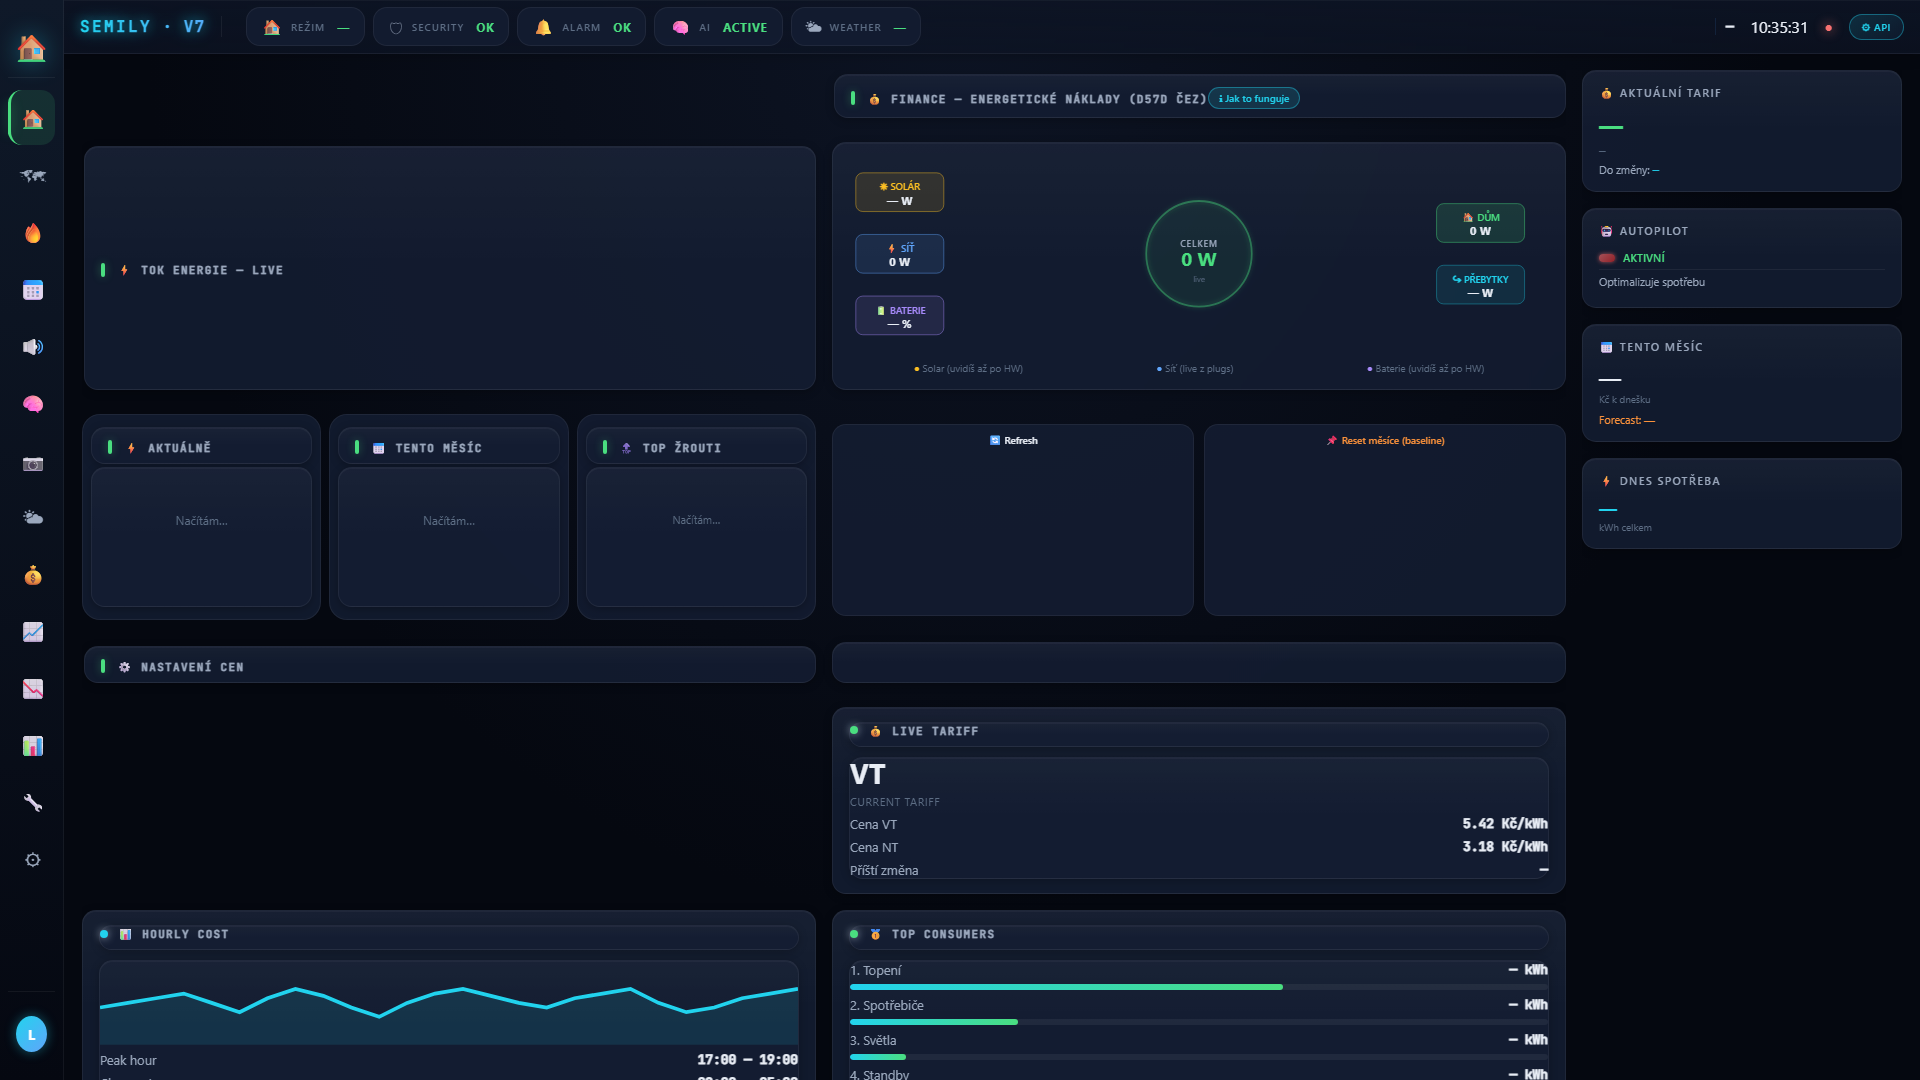Click the Režim status chip

pos(305,27)
